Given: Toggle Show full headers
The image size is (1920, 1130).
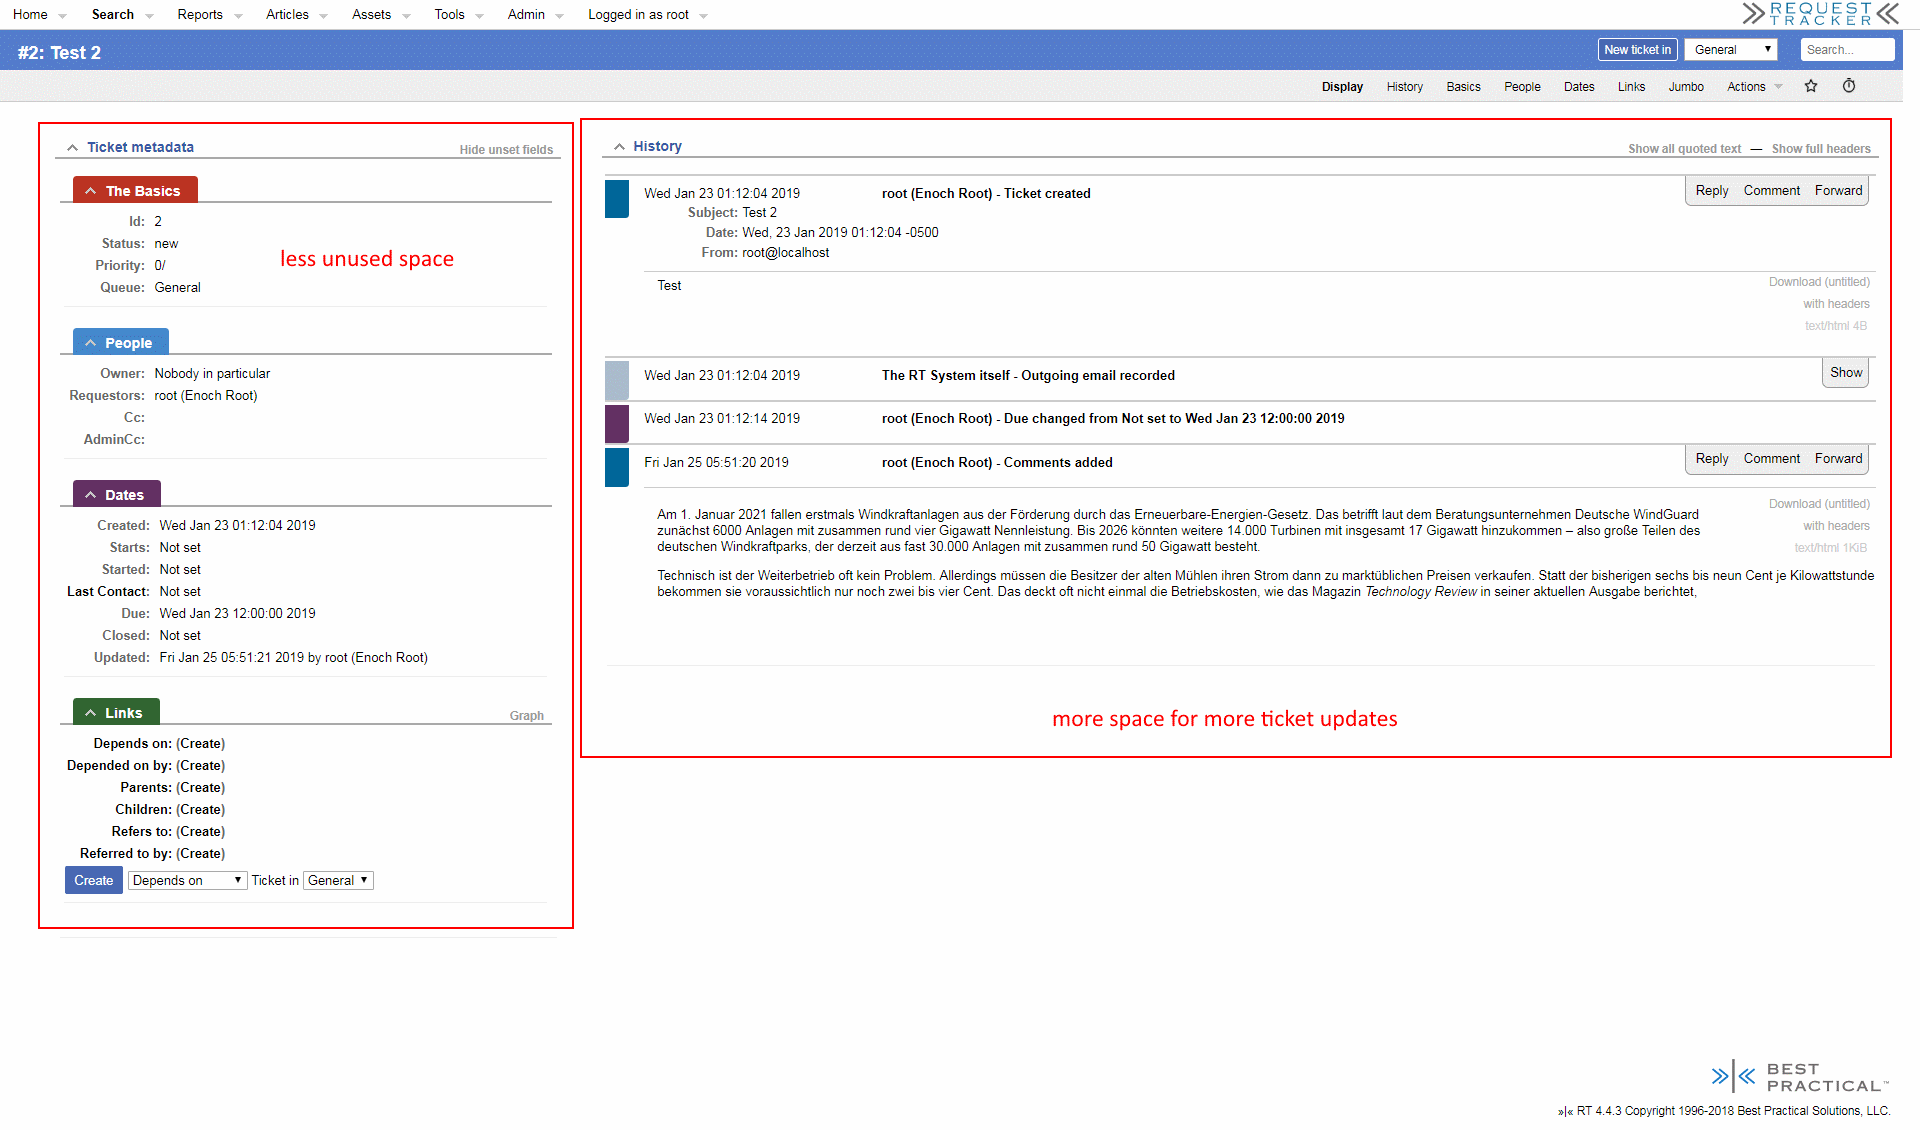Looking at the screenshot, I should 1820,149.
